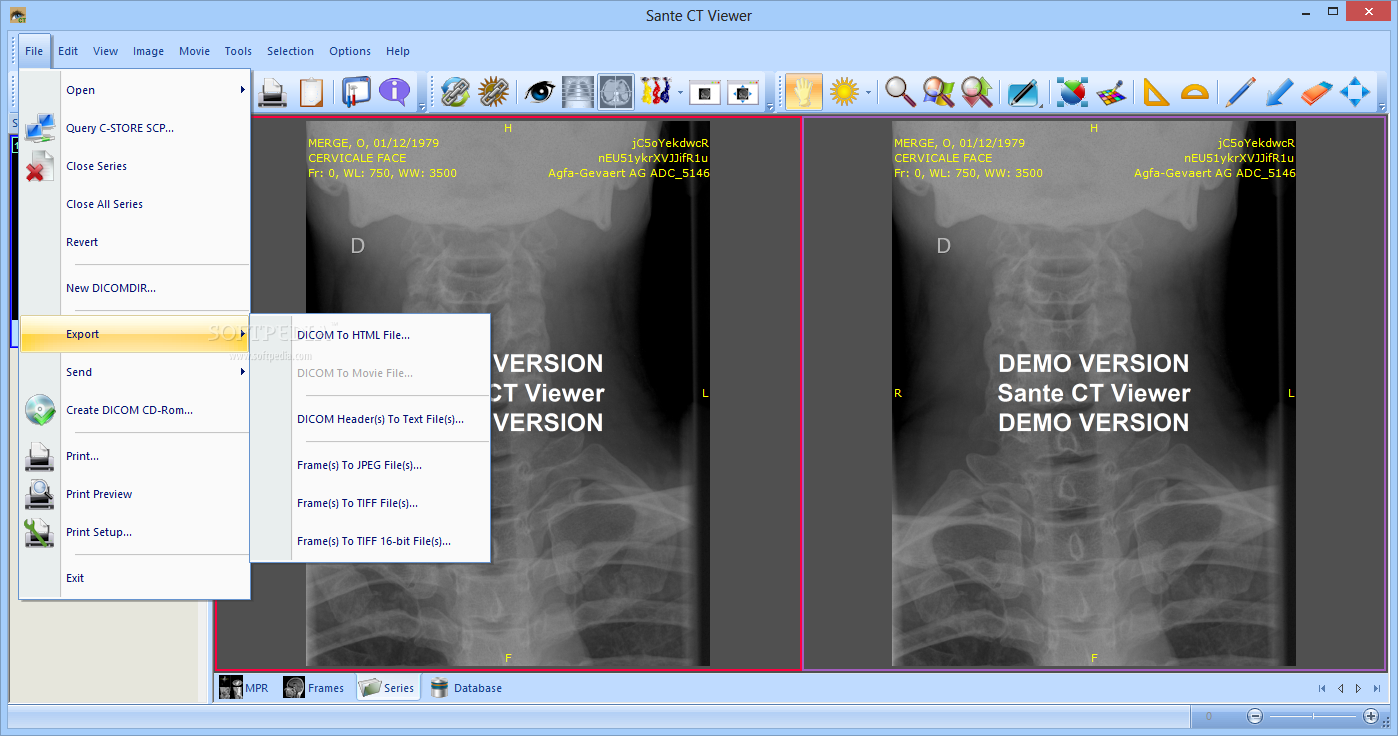Image resolution: width=1398 pixels, height=736 pixels.
Task: Choose Create DICOM CD-Rom... entry
Action: (135, 410)
